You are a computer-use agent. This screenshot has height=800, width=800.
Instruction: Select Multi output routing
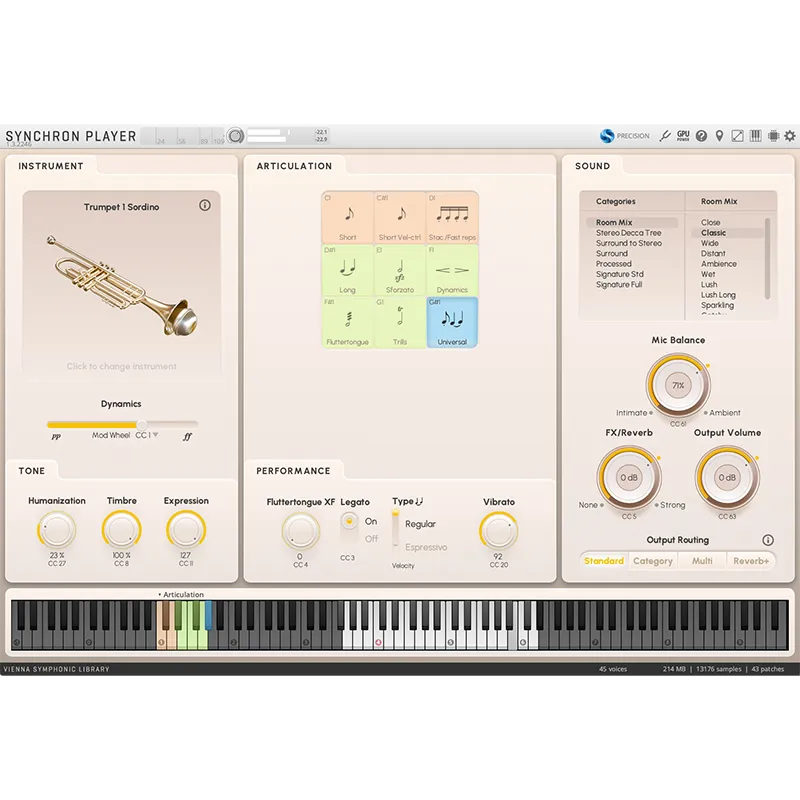coord(702,561)
